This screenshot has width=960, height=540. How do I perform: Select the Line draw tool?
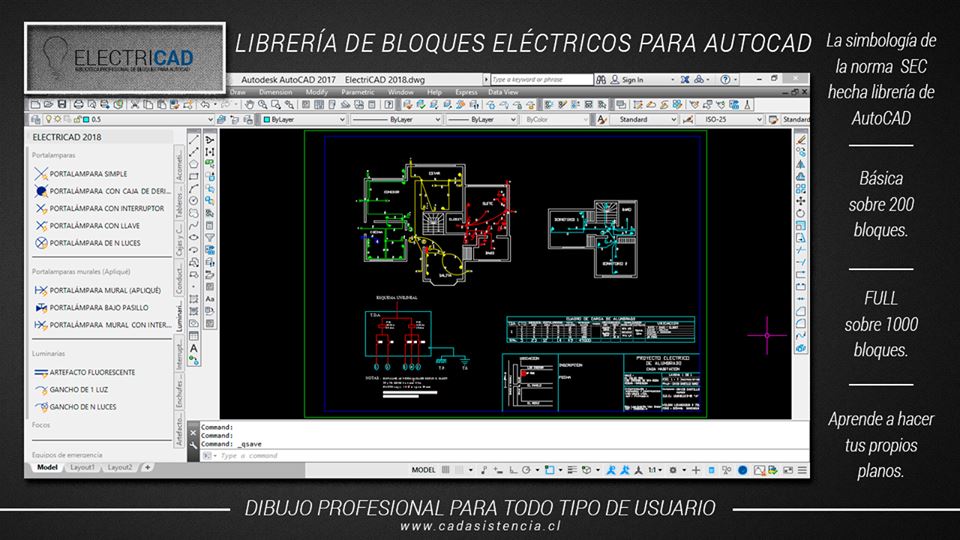193,140
